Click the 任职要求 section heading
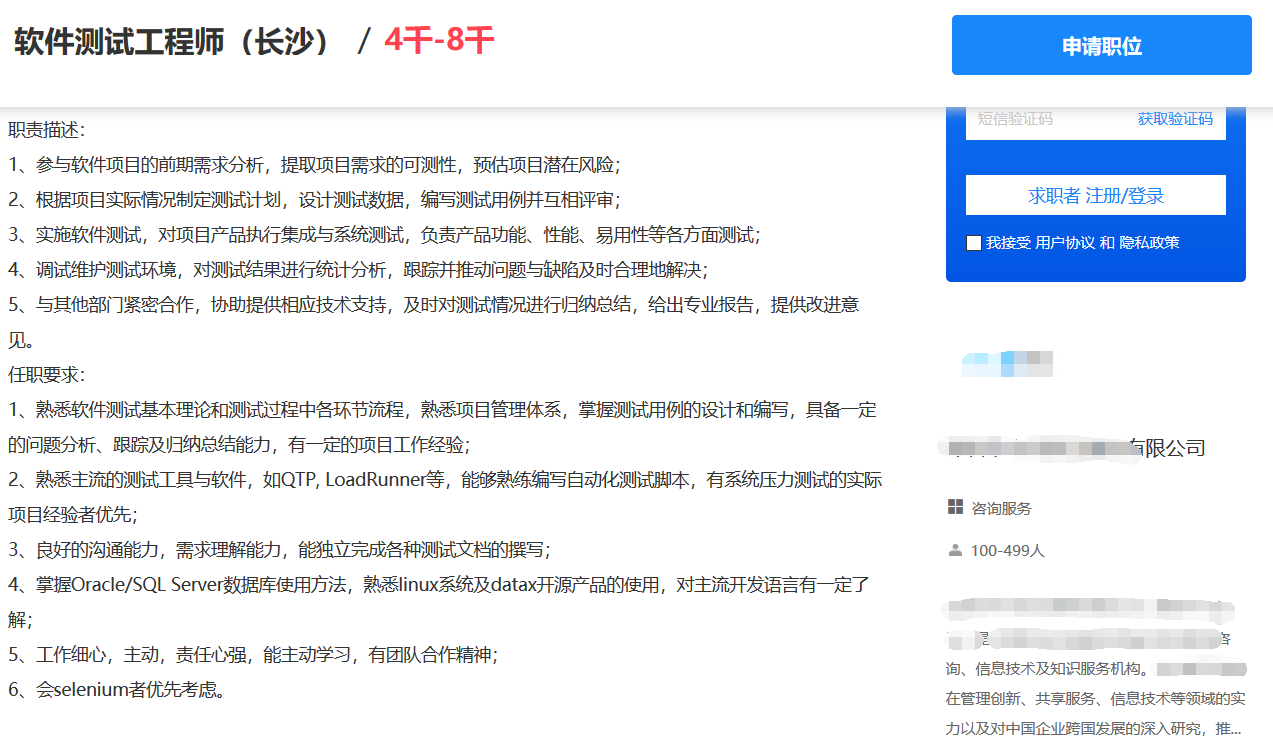The height and width of the screenshot is (746, 1273). pyautogui.click(x=47, y=375)
